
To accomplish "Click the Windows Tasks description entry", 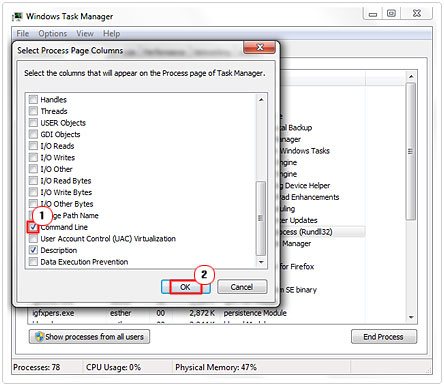I will pos(305,151).
